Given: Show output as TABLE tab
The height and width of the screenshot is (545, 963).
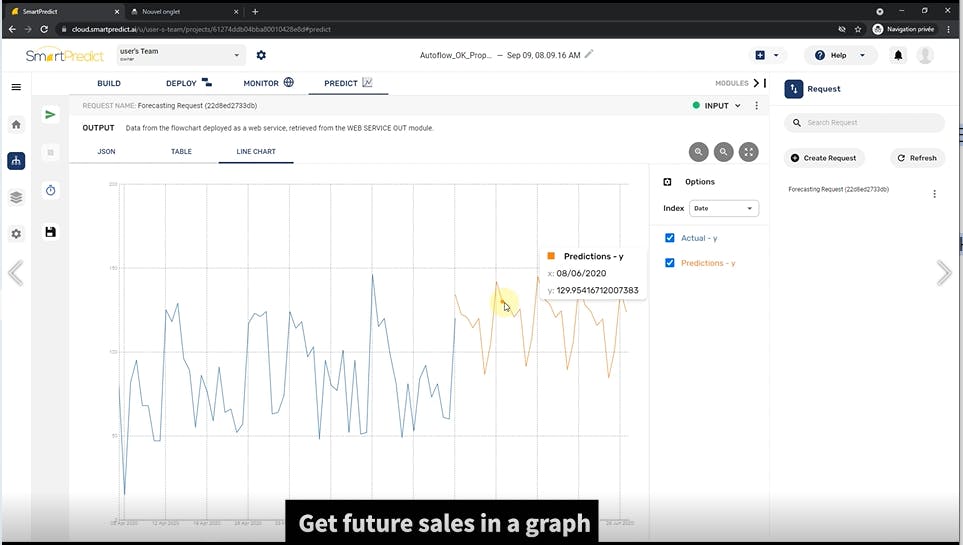Looking at the screenshot, I should click(181, 151).
